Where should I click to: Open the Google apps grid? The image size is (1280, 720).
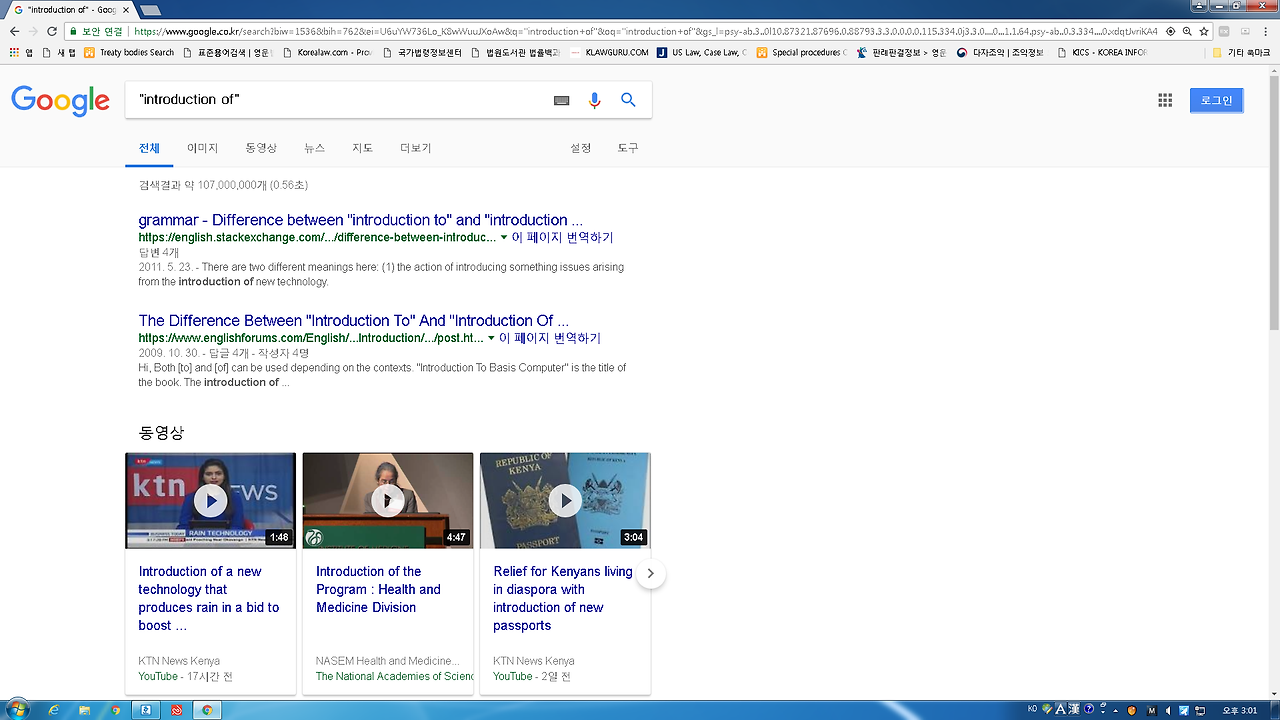pos(1165,100)
